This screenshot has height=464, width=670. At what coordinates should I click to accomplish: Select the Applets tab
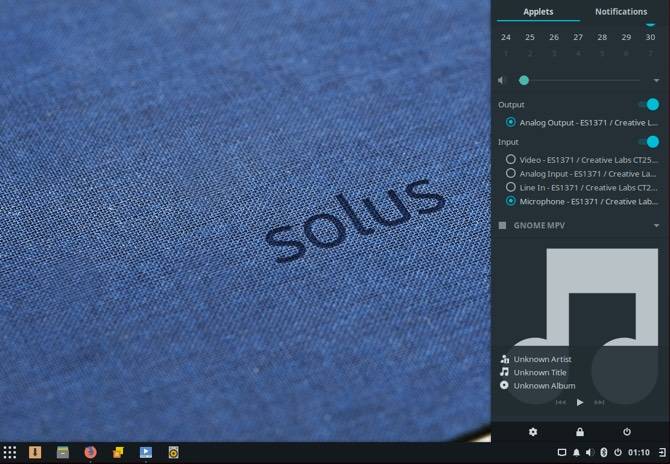coord(538,12)
